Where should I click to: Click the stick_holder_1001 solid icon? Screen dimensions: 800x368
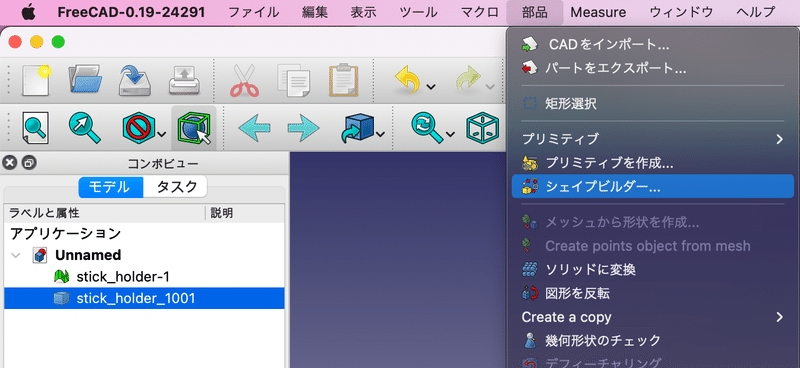[x=61, y=298]
